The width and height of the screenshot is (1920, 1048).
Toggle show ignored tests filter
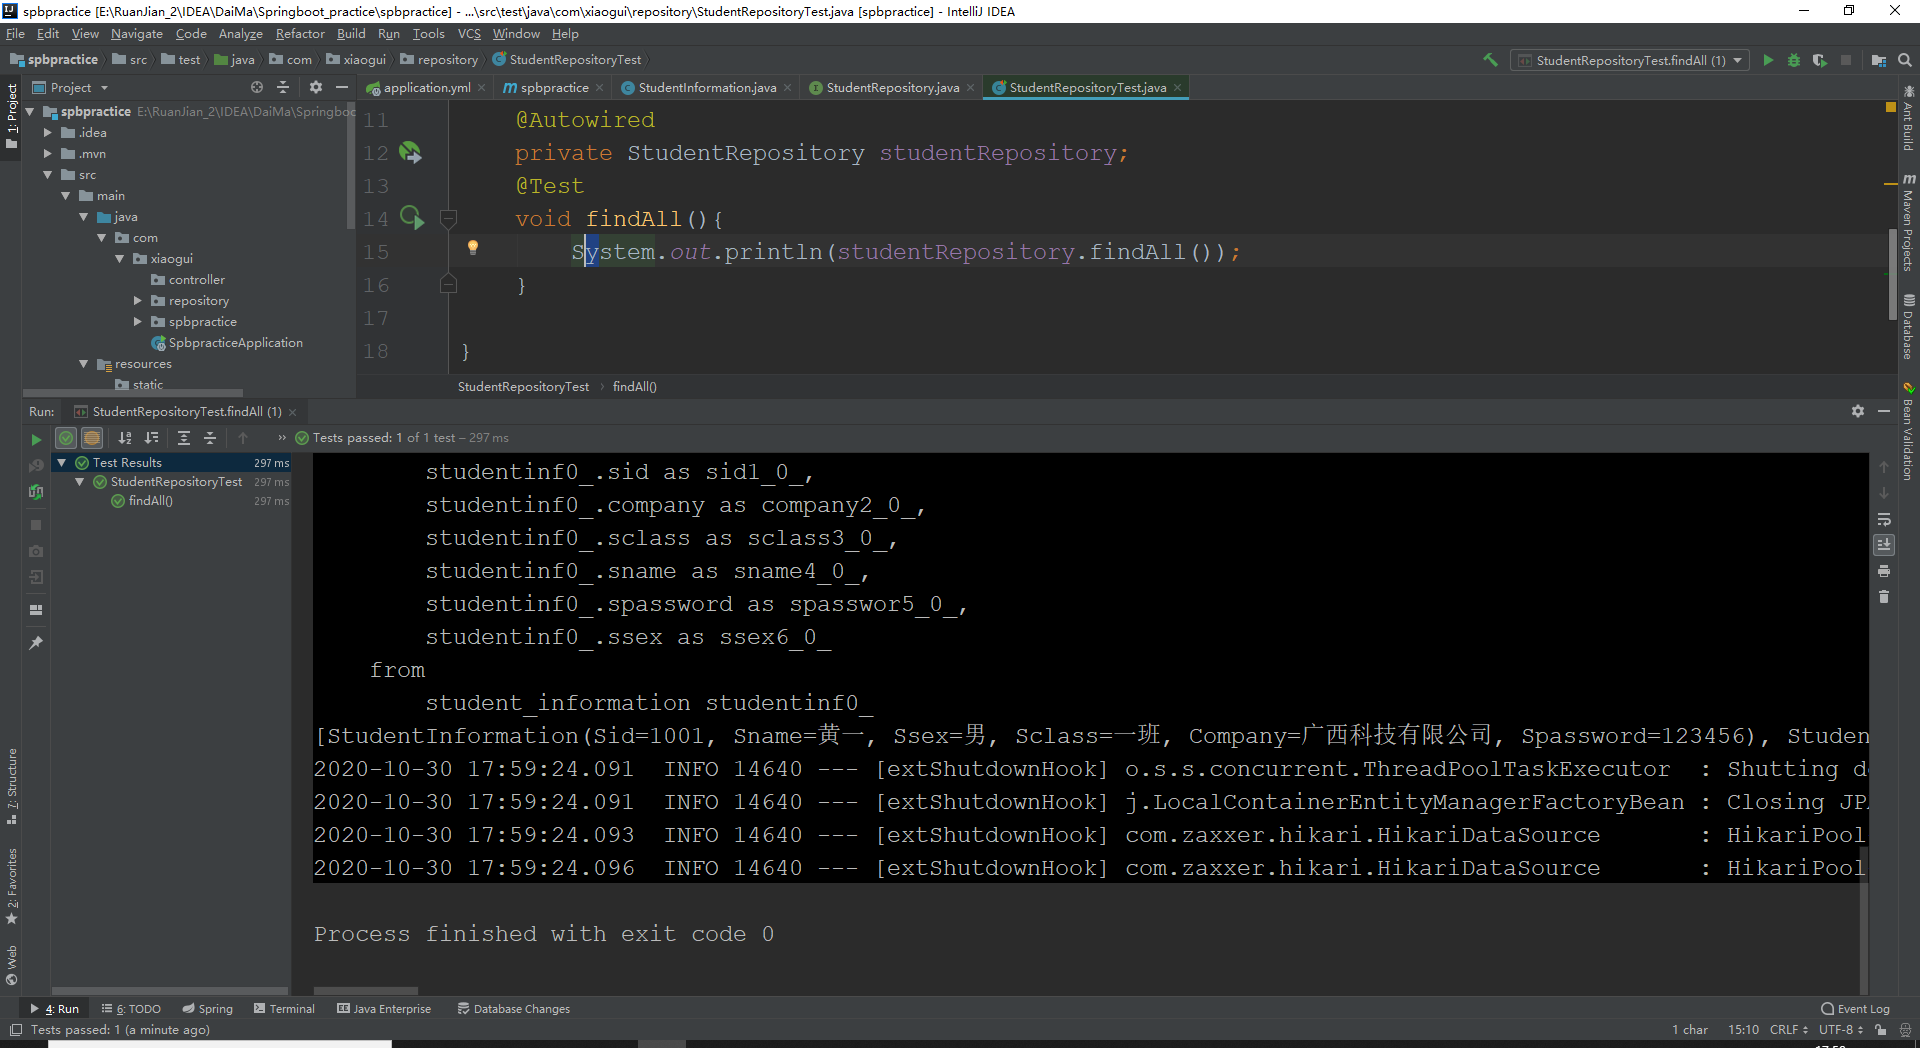[x=92, y=438]
